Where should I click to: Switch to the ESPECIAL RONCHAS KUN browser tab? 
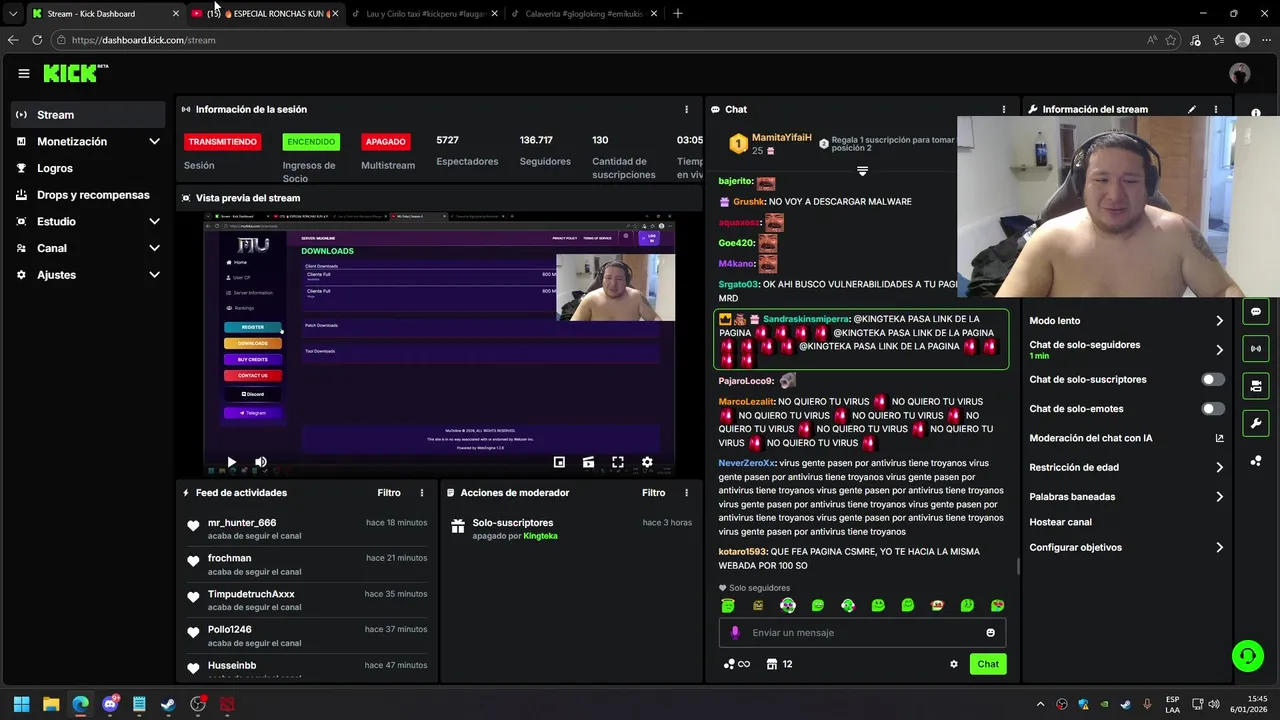pyautogui.click(x=264, y=14)
